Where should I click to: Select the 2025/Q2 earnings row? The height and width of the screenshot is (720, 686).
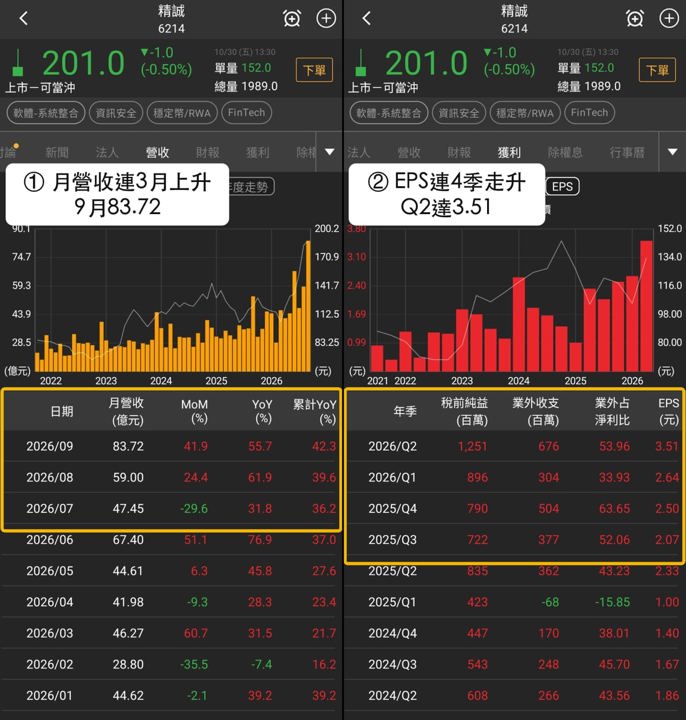pyautogui.click(x=514, y=571)
